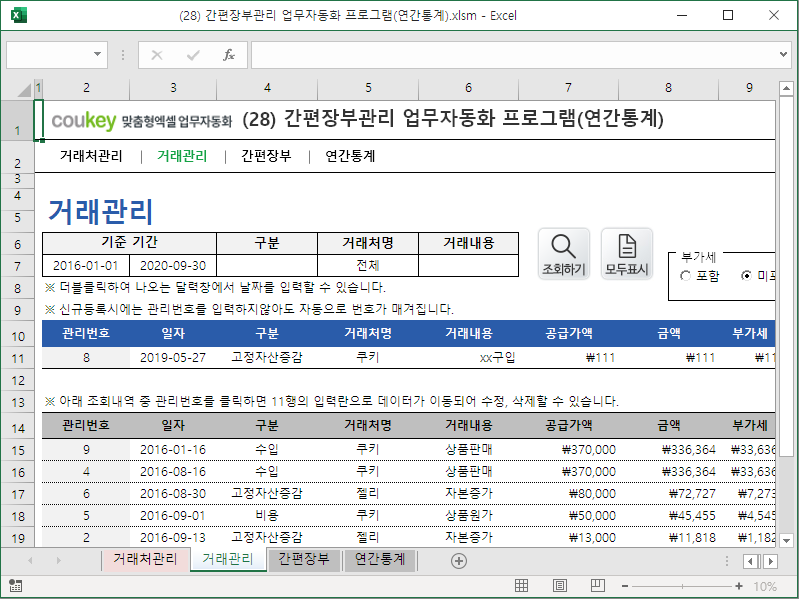Click management number 5 in row 18
The height and width of the screenshot is (599, 799).
pyautogui.click(x=86, y=515)
